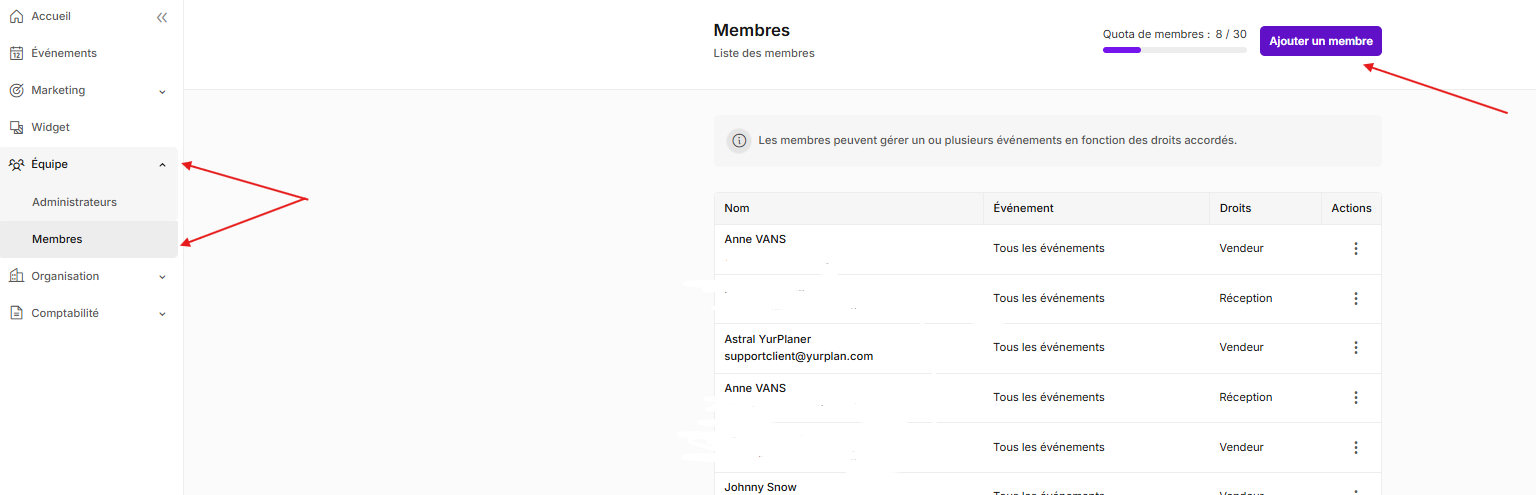Click the Ajouter un membre button
The width and height of the screenshot is (1536, 495).
1320,41
